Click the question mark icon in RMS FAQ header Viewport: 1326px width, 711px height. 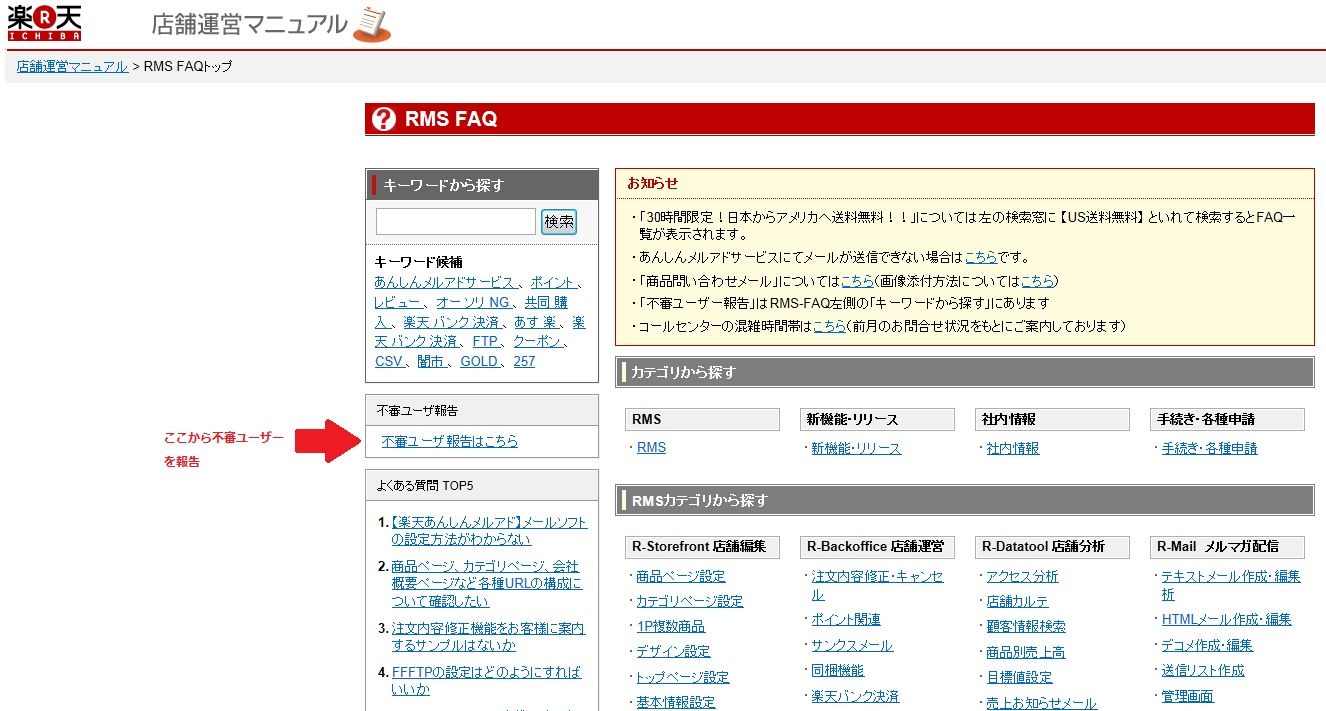tap(384, 119)
